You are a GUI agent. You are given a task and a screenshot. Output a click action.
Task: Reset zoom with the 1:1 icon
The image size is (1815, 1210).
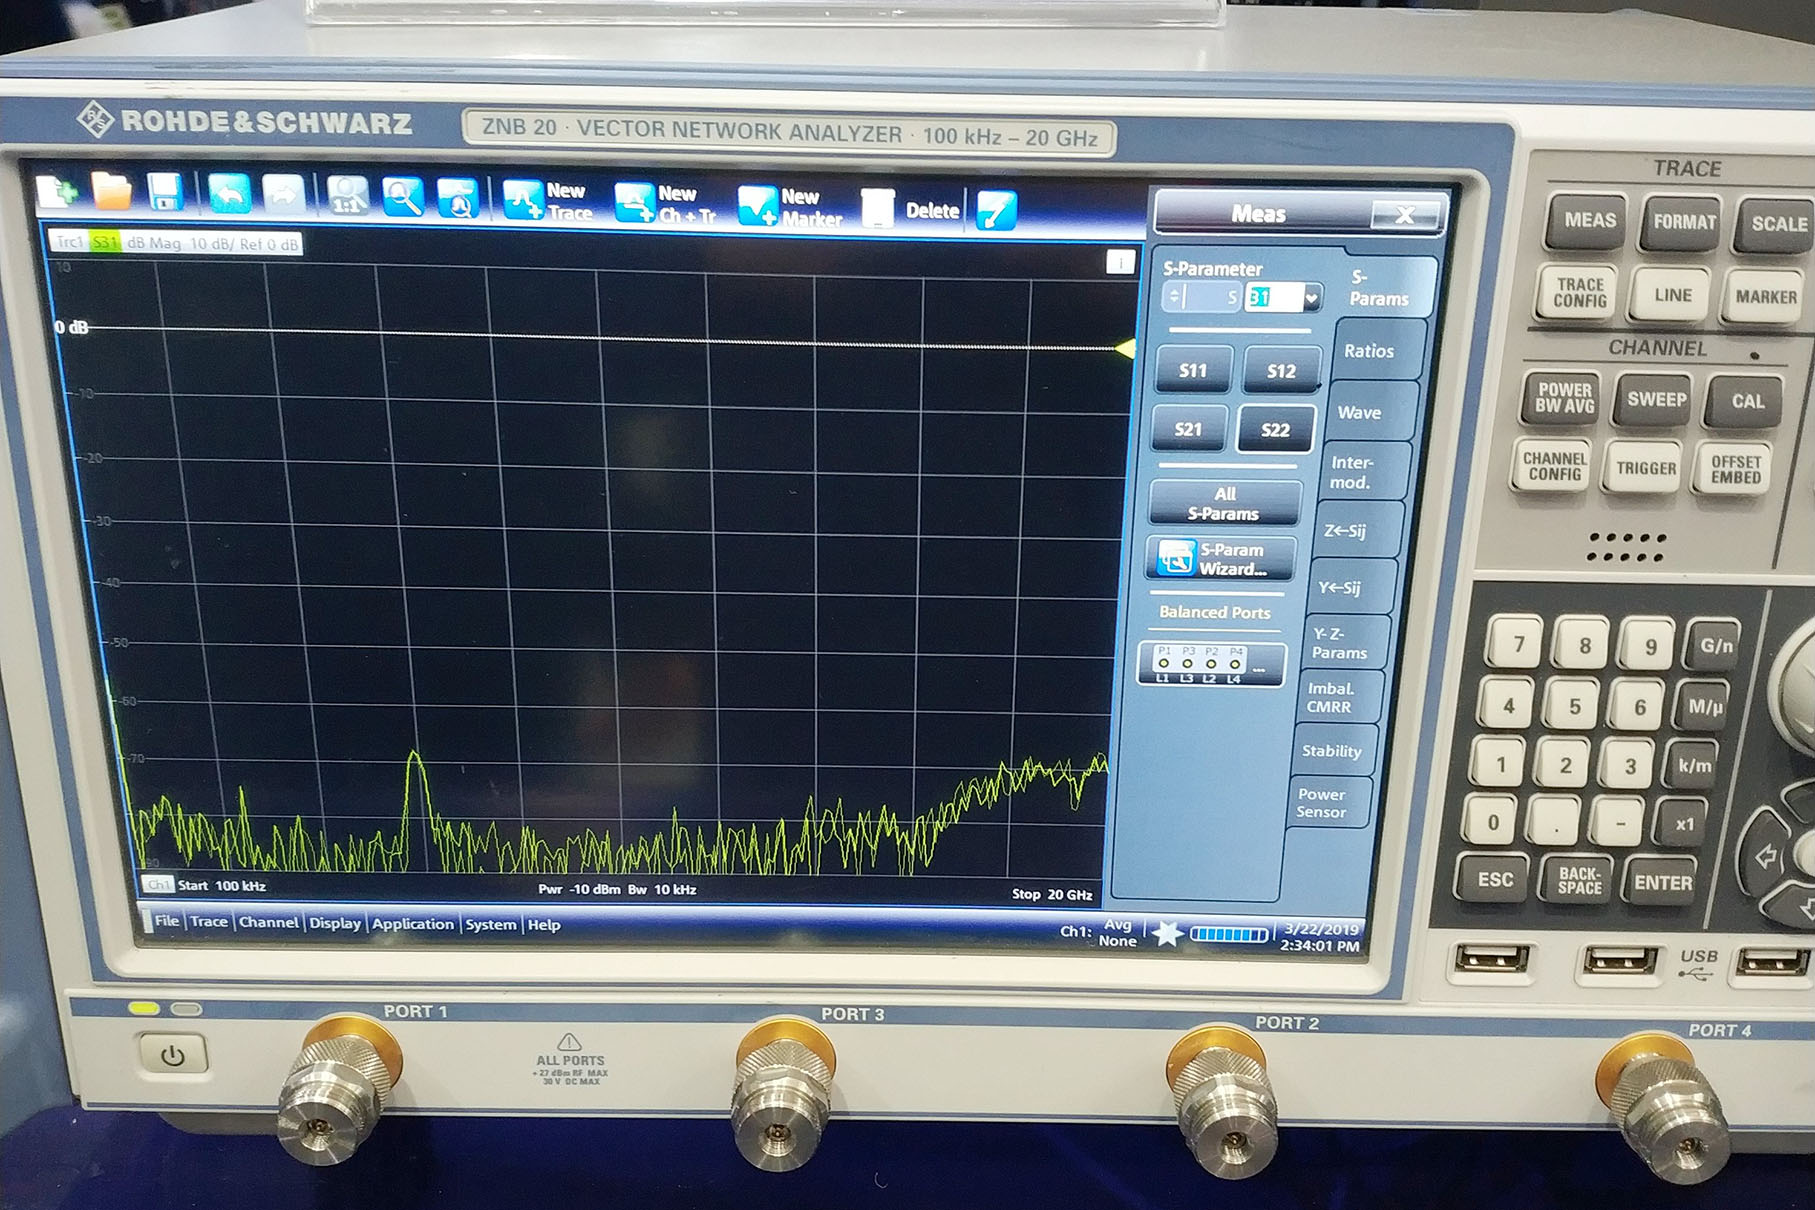[x=347, y=196]
